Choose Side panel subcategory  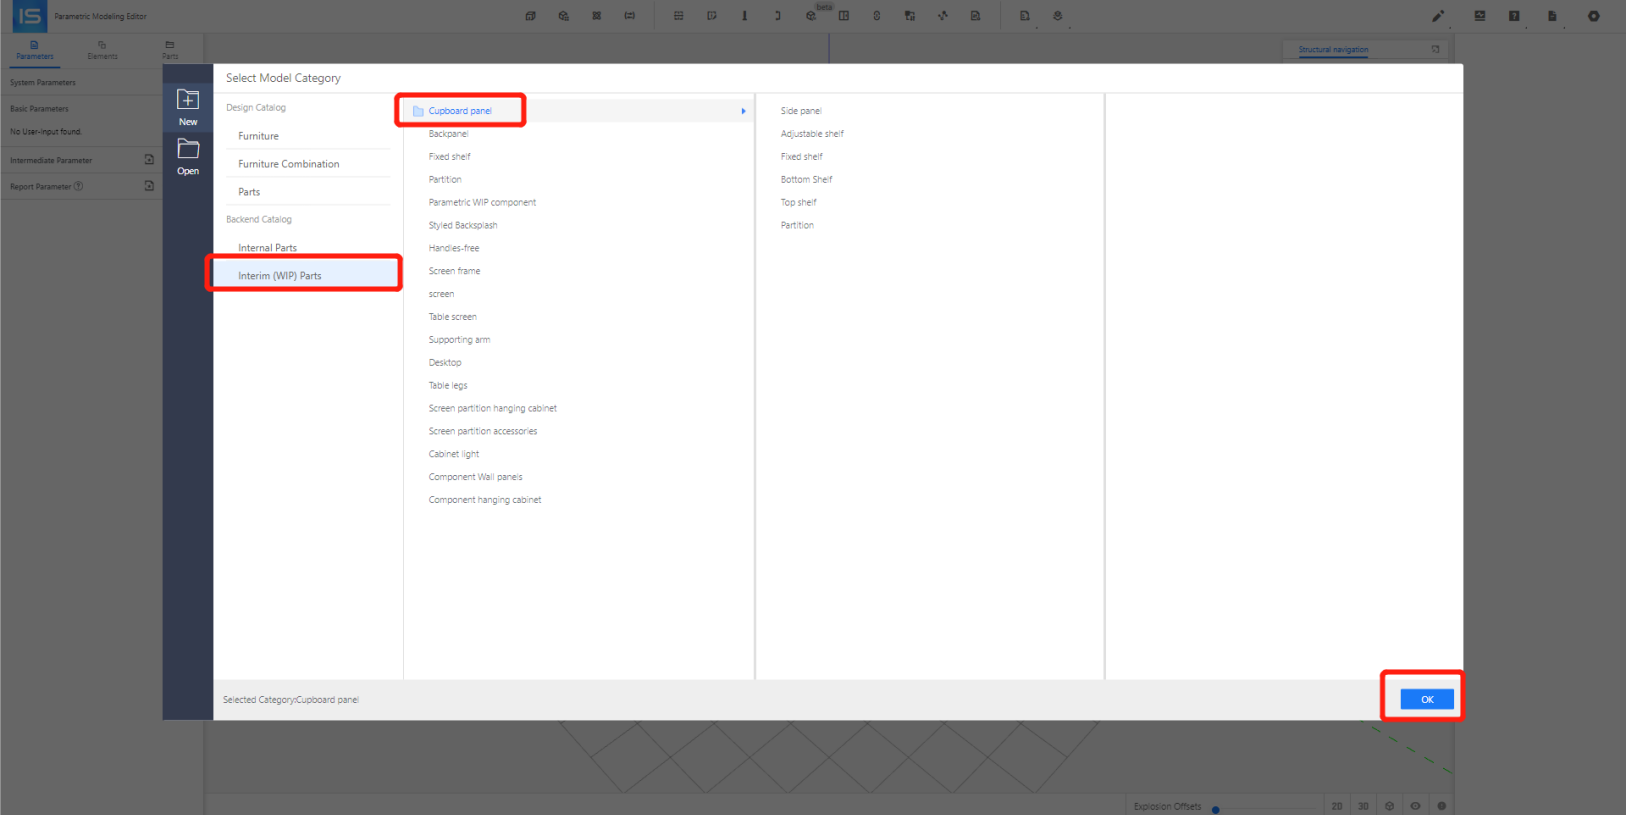coord(801,111)
